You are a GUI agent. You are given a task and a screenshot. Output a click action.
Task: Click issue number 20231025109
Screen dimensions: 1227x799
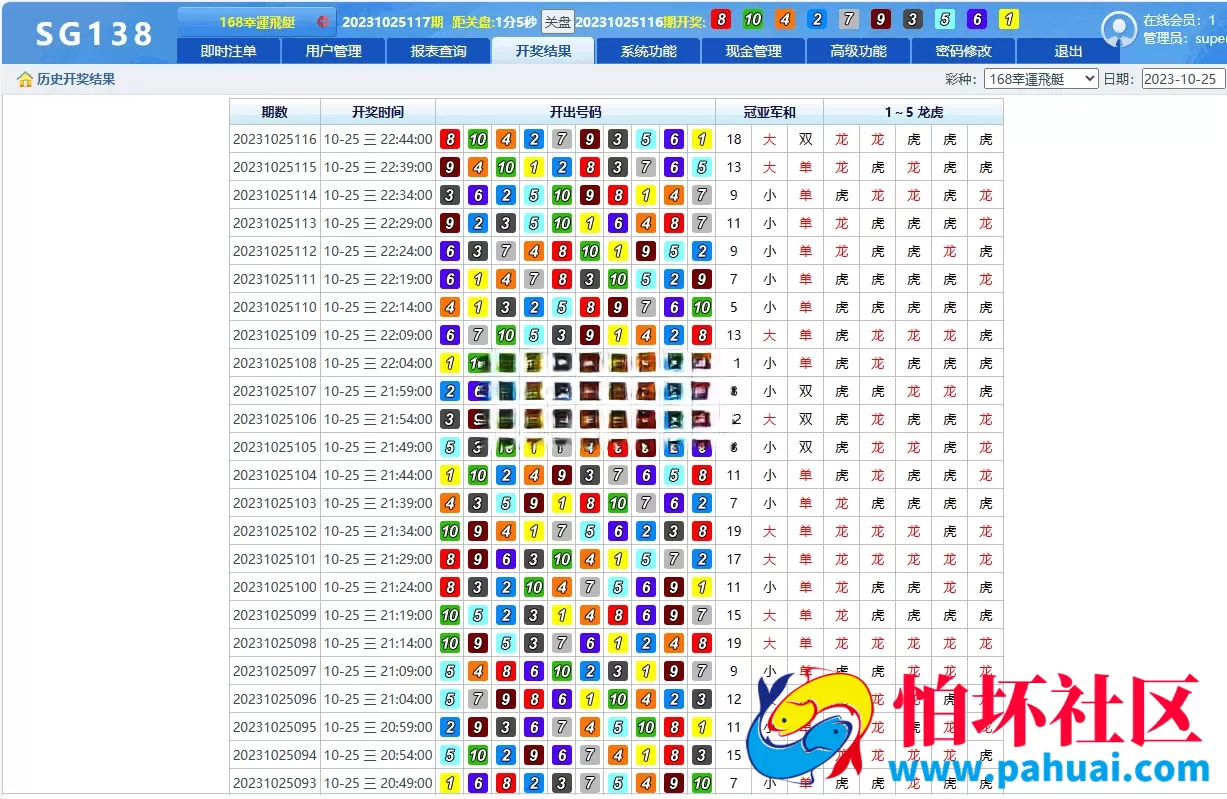coord(275,336)
